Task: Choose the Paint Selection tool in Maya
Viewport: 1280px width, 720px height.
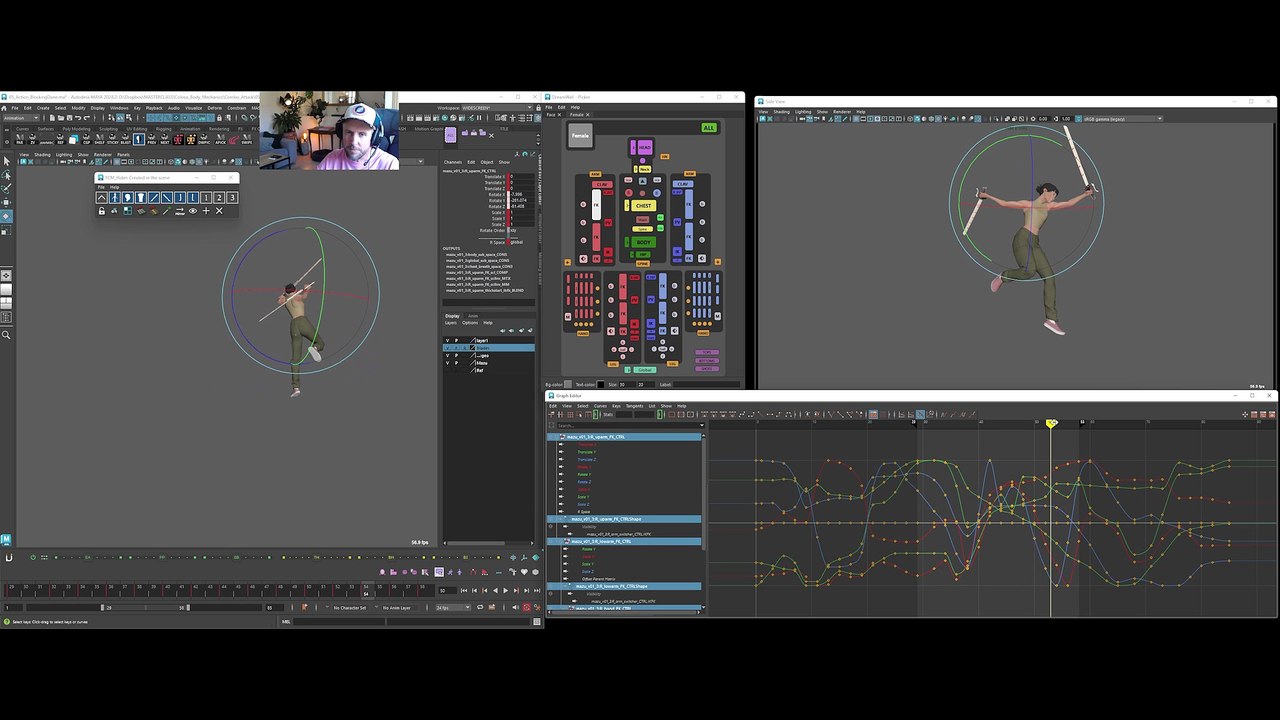Action: pyautogui.click(x=6, y=188)
